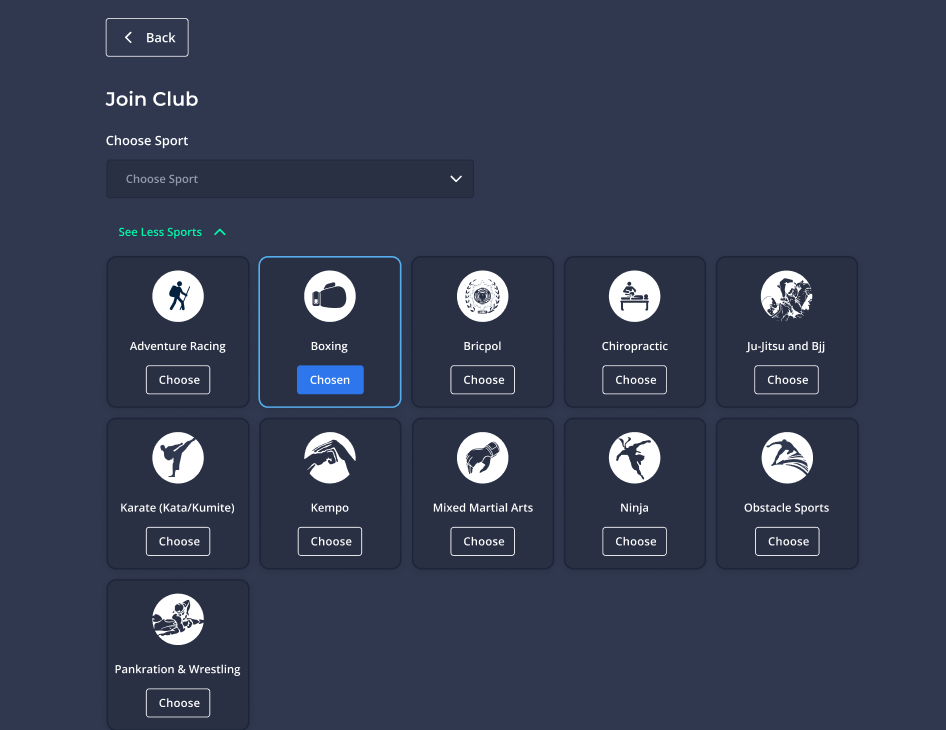Click the Ju-Jitsu and Bjj label
This screenshot has height=730, width=946.
[x=786, y=346]
